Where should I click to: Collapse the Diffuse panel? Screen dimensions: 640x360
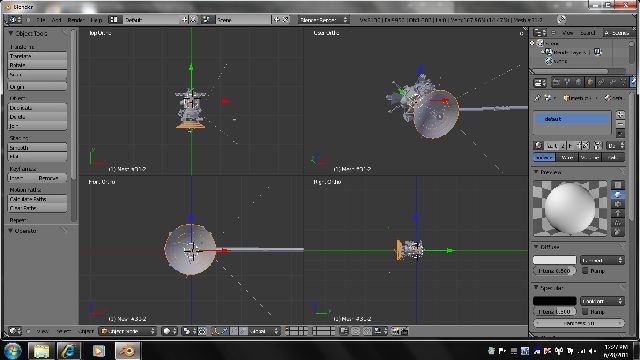(536, 247)
